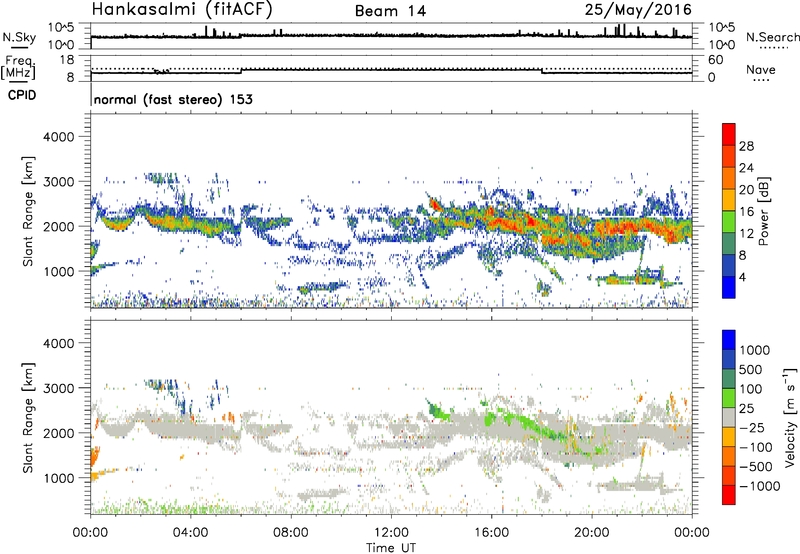Click the Hankasalmi (fitACF) title text
The height and width of the screenshot is (554, 800).
pos(183,9)
